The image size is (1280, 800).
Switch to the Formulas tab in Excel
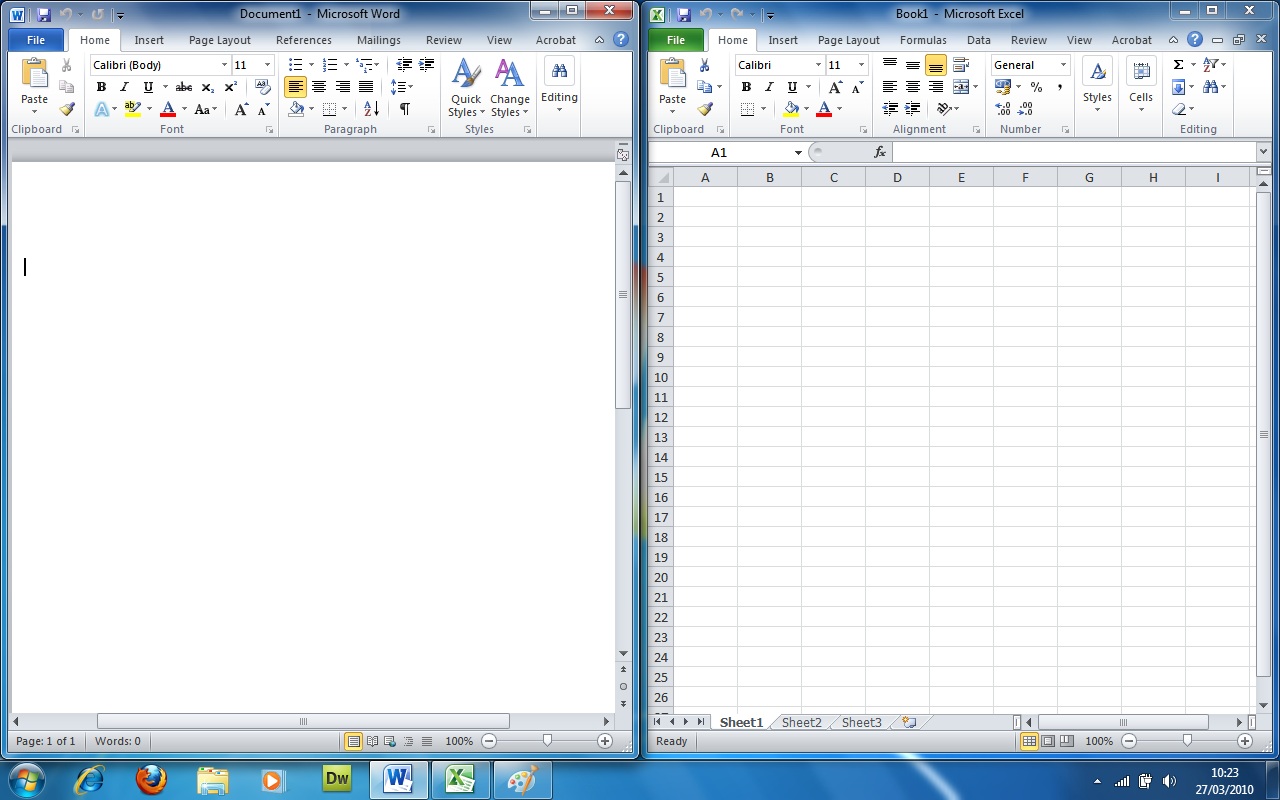pyautogui.click(x=923, y=40)
